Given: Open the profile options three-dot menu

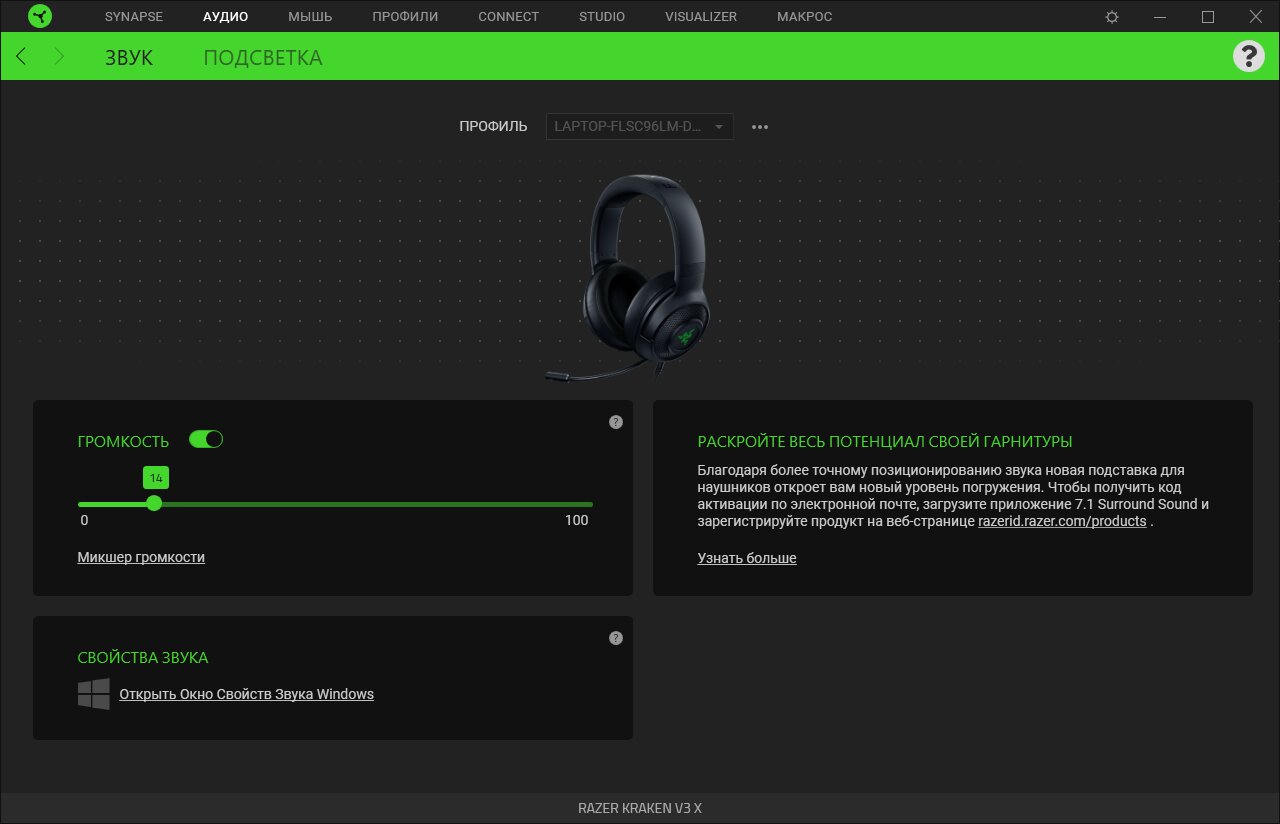Looking at the screenshot, I should click(760, 127).
